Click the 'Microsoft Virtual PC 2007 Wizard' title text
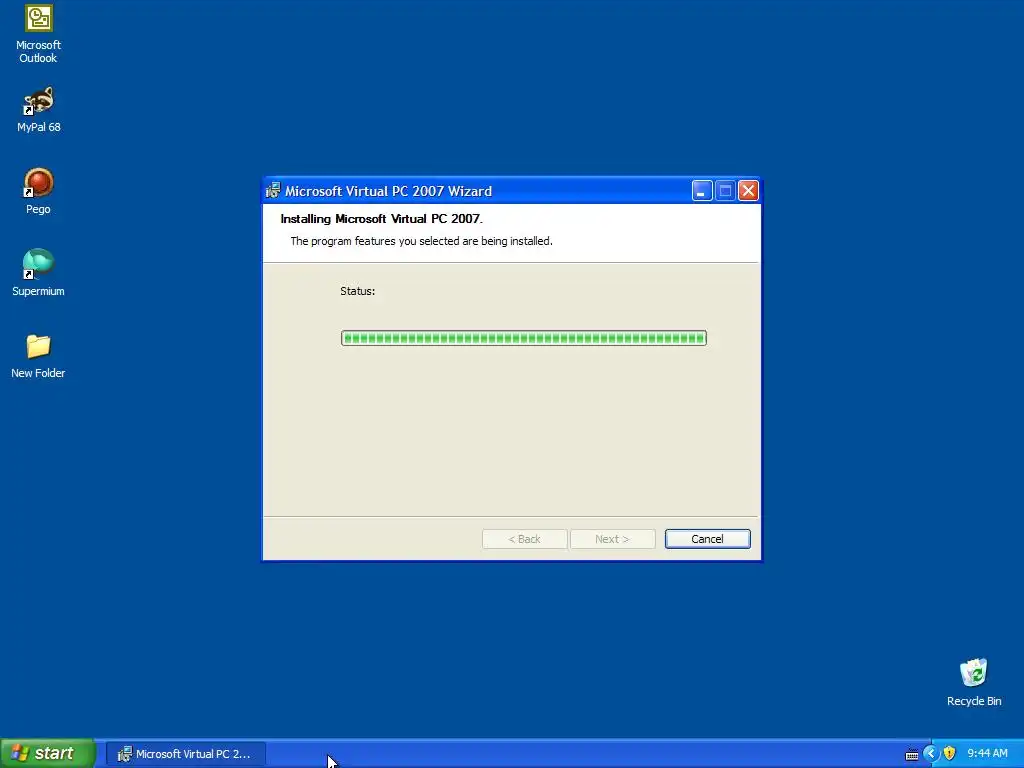The image size is (1024, 768). pos(389,191)
